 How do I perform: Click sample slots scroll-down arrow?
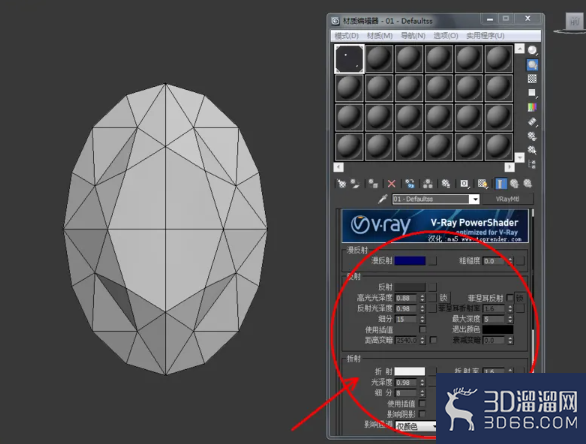click(519, 158)
